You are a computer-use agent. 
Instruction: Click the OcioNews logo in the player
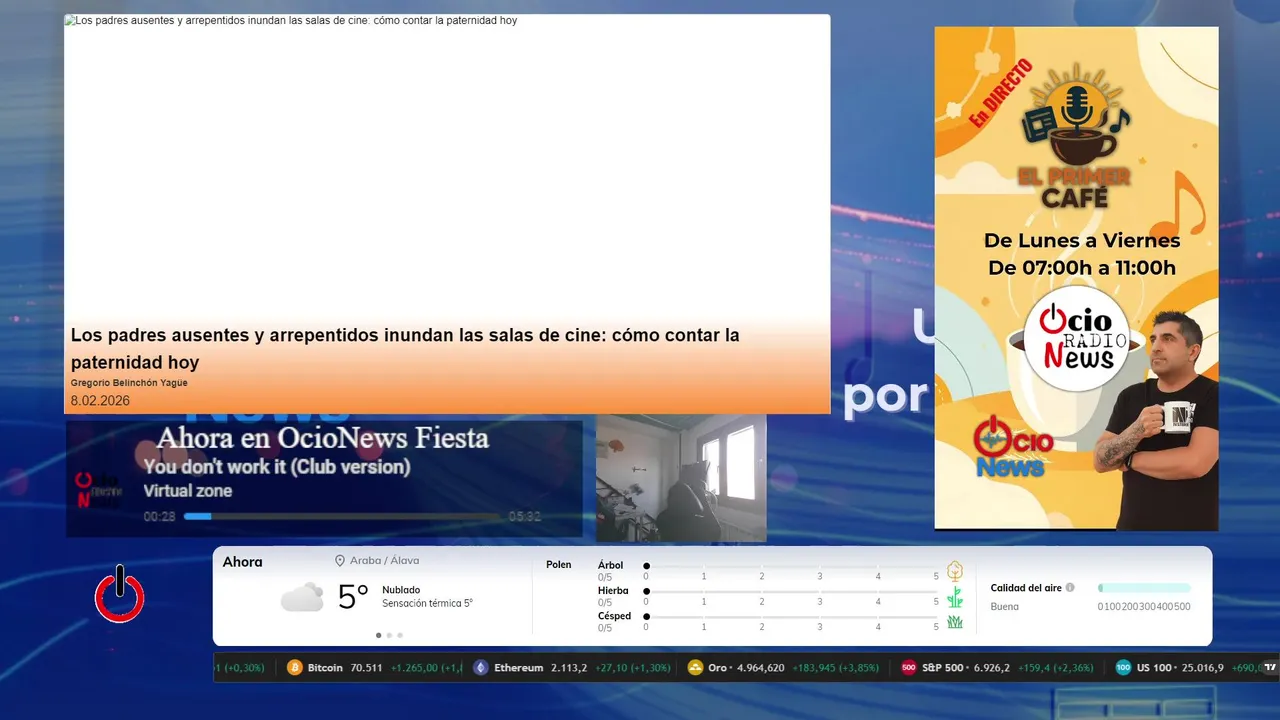[x=100, y=490]
